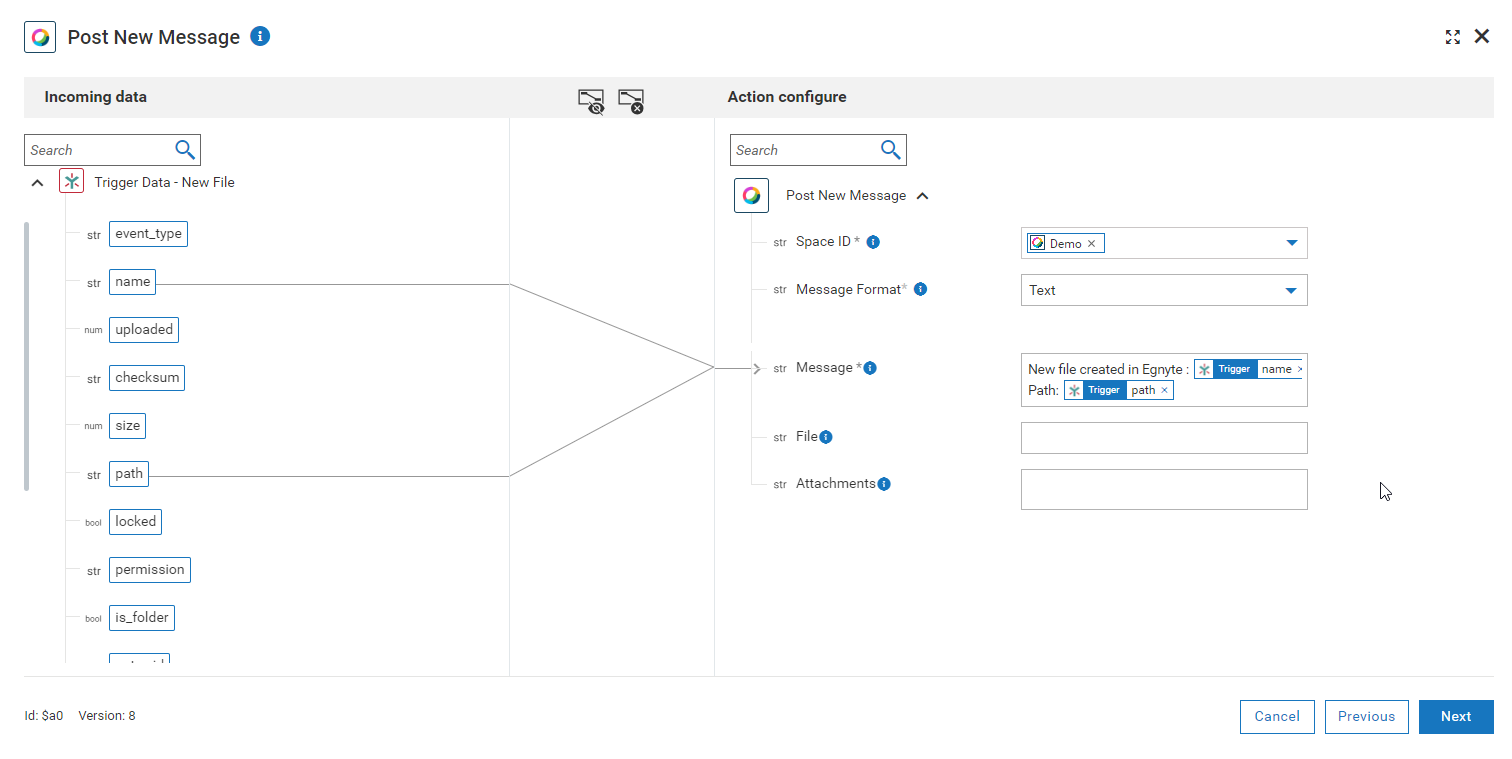The height and width of the screenshot is (759, 1512).
Task: Open the info tooltip beside Post New Message title
Action: coord(260,36)
